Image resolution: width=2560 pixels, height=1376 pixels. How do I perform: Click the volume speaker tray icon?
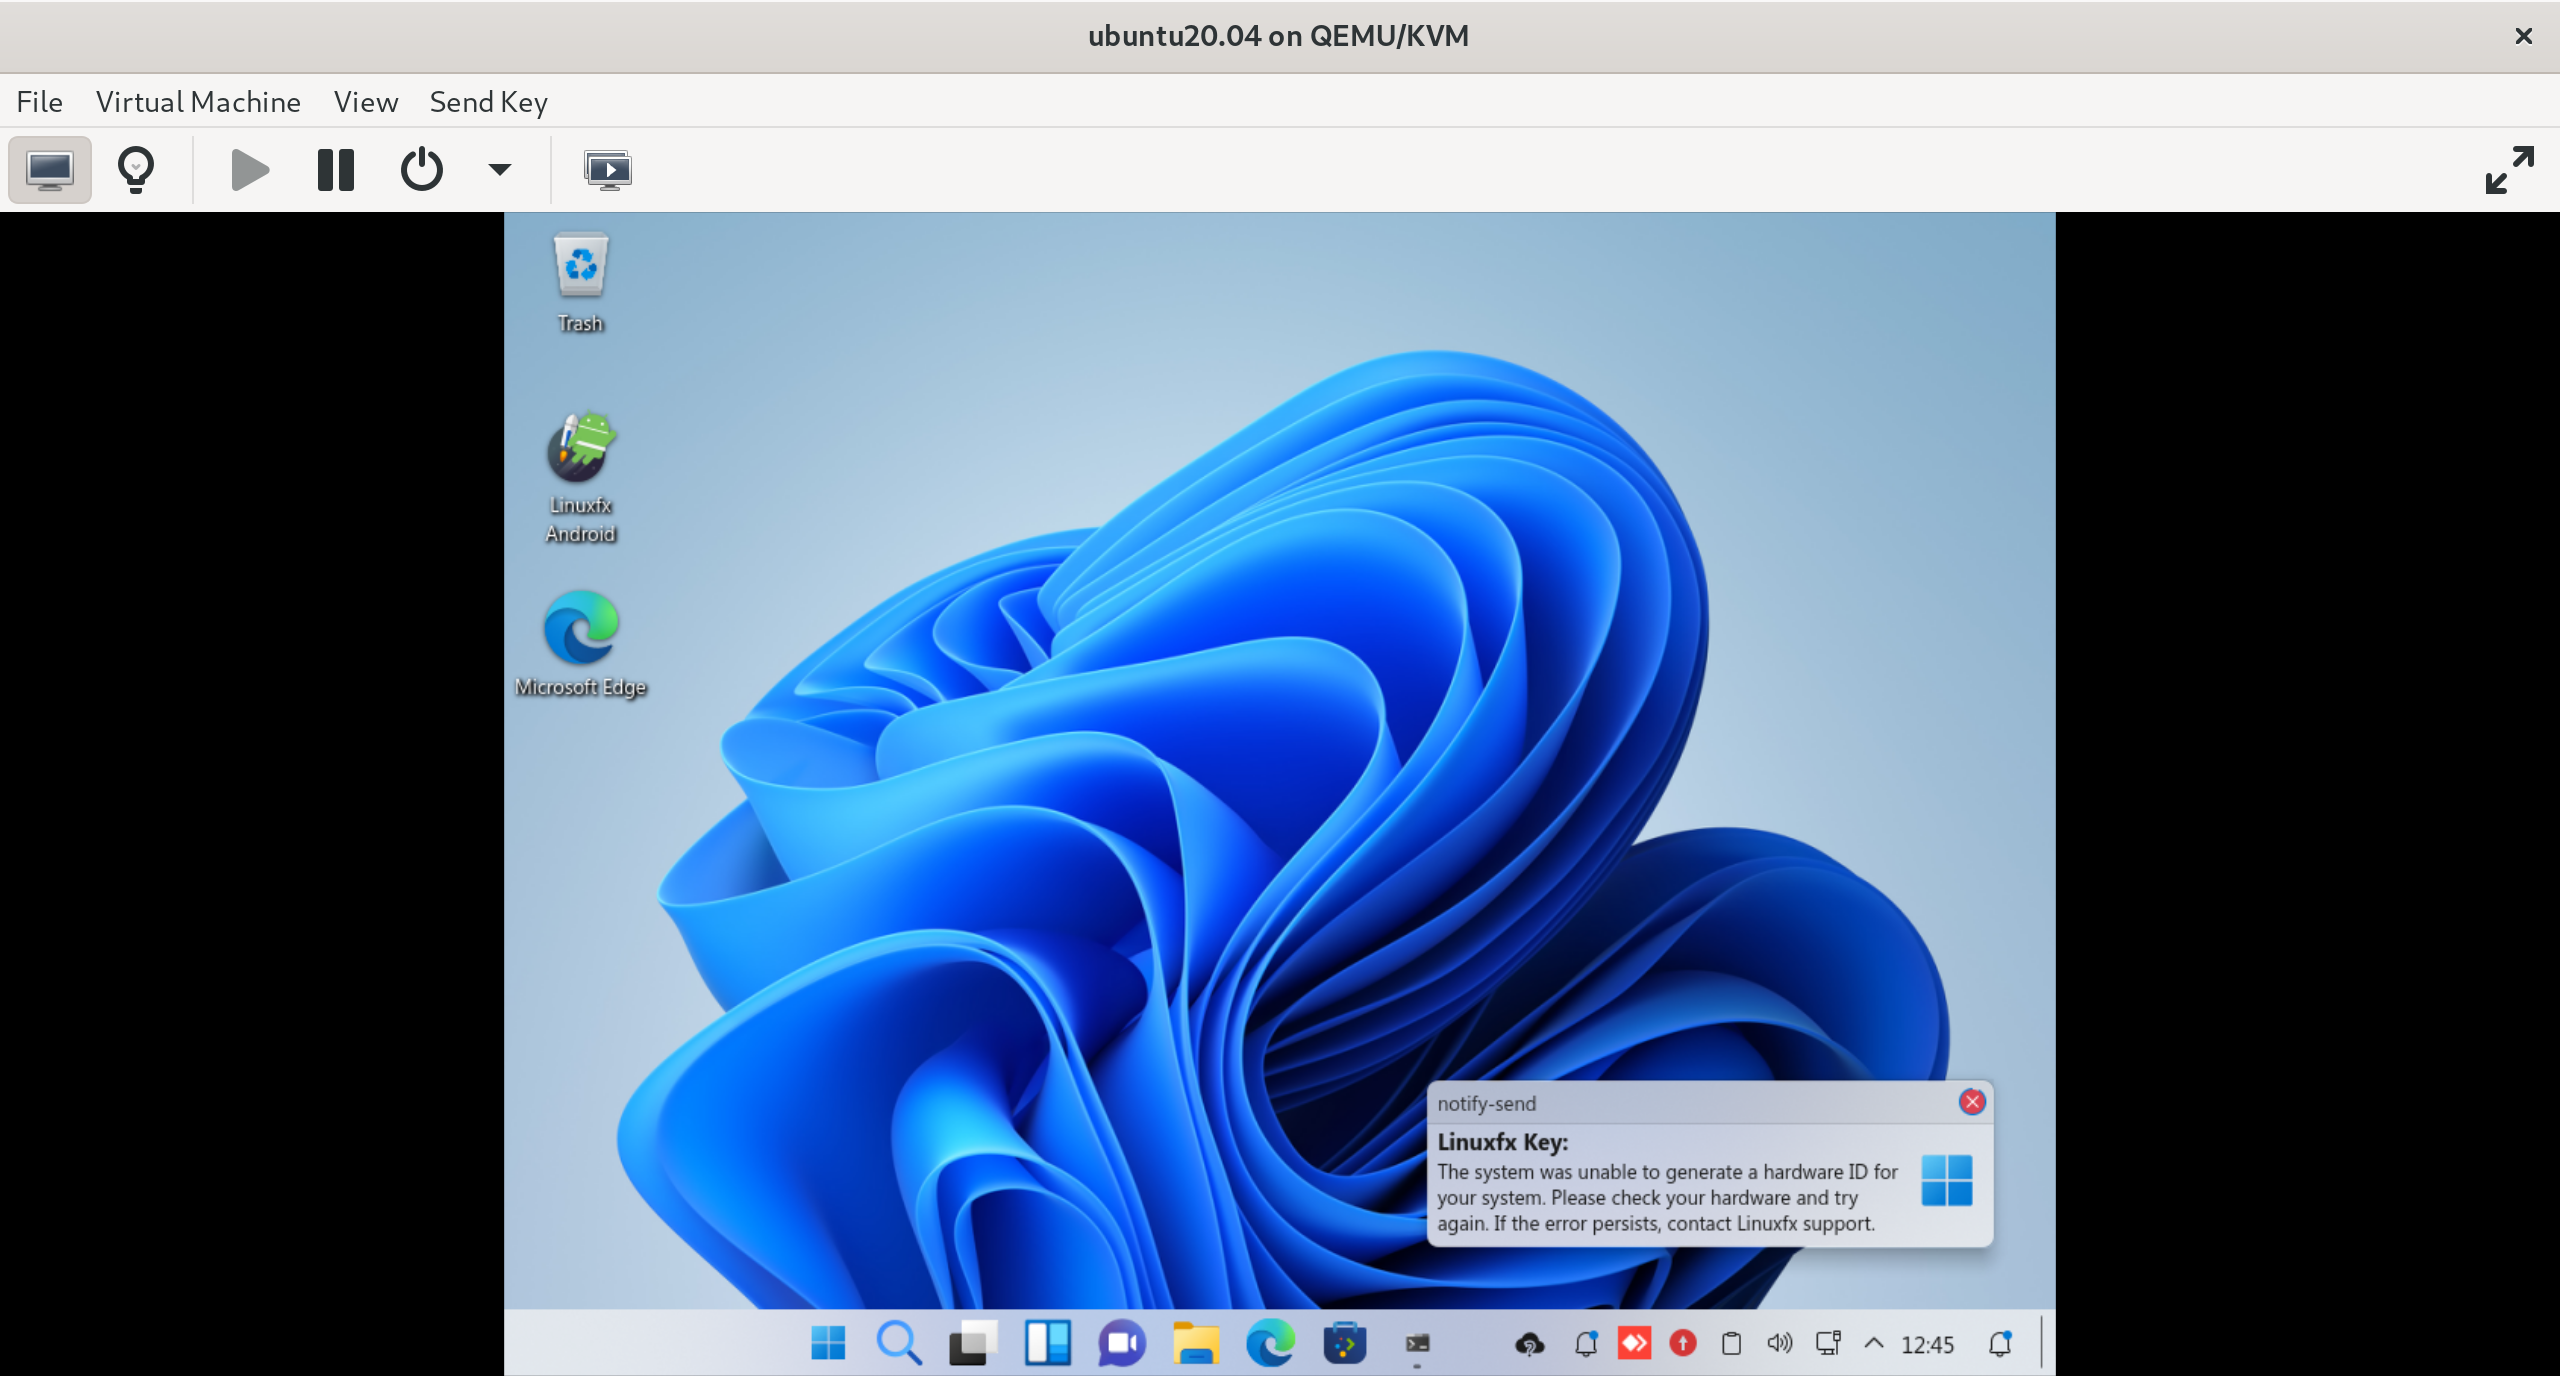(x=1779, y=1343)
